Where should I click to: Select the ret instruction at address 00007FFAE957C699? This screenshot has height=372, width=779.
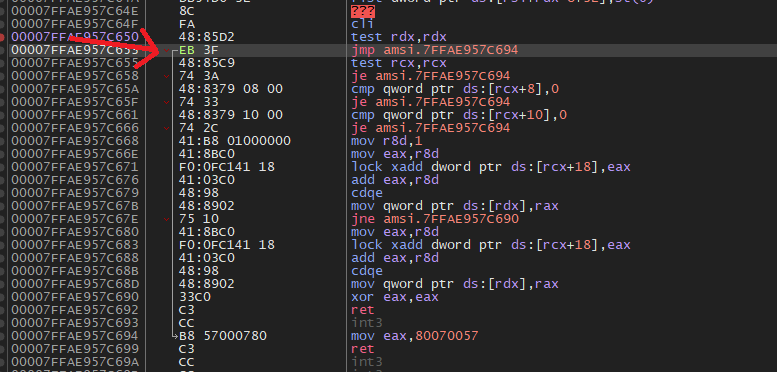click(x=363, y=349)
